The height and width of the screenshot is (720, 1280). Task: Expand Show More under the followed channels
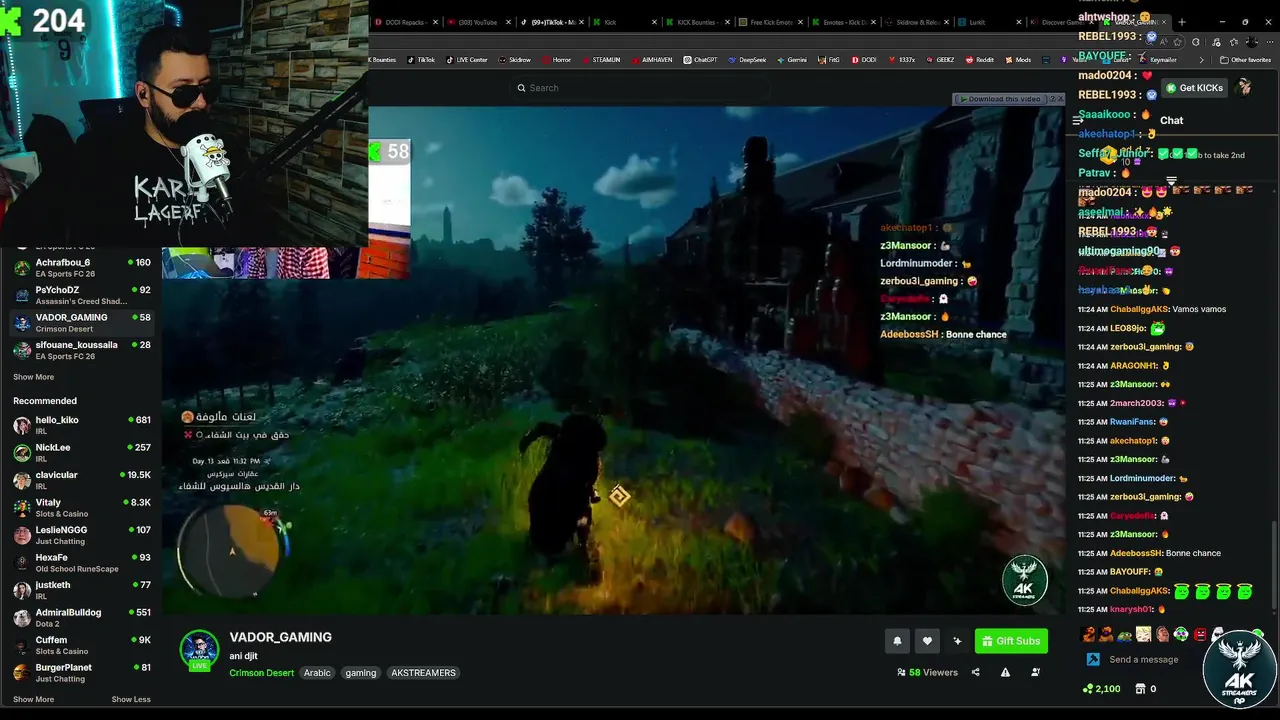click(33, 377)
